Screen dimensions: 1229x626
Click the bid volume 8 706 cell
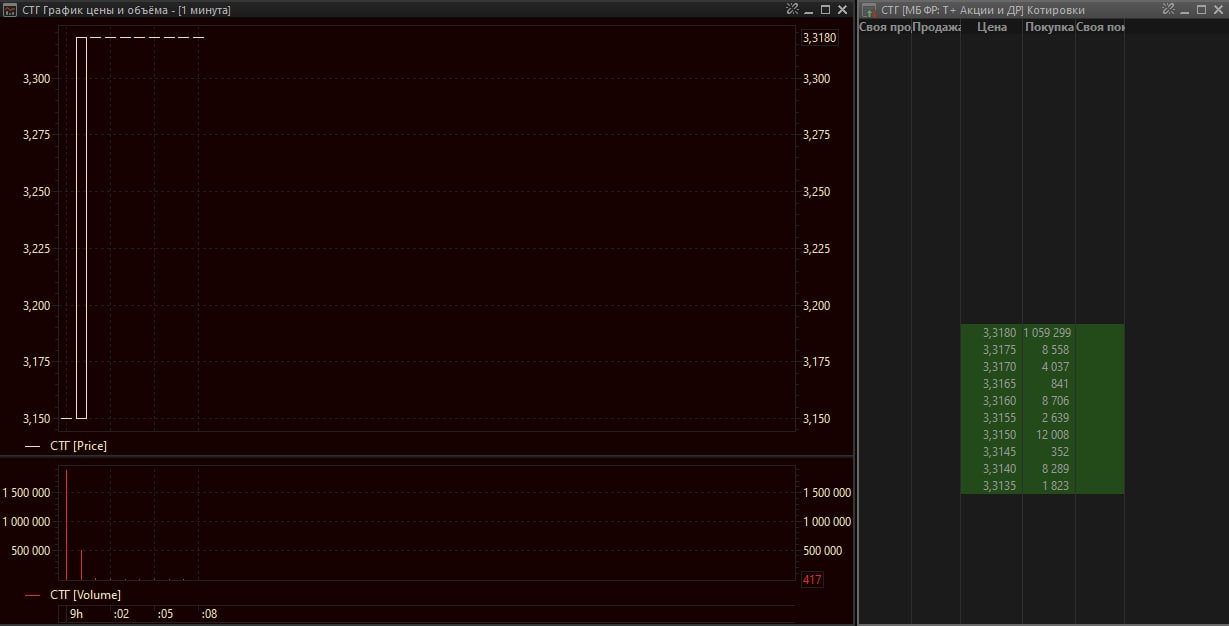pos(1049,401)
